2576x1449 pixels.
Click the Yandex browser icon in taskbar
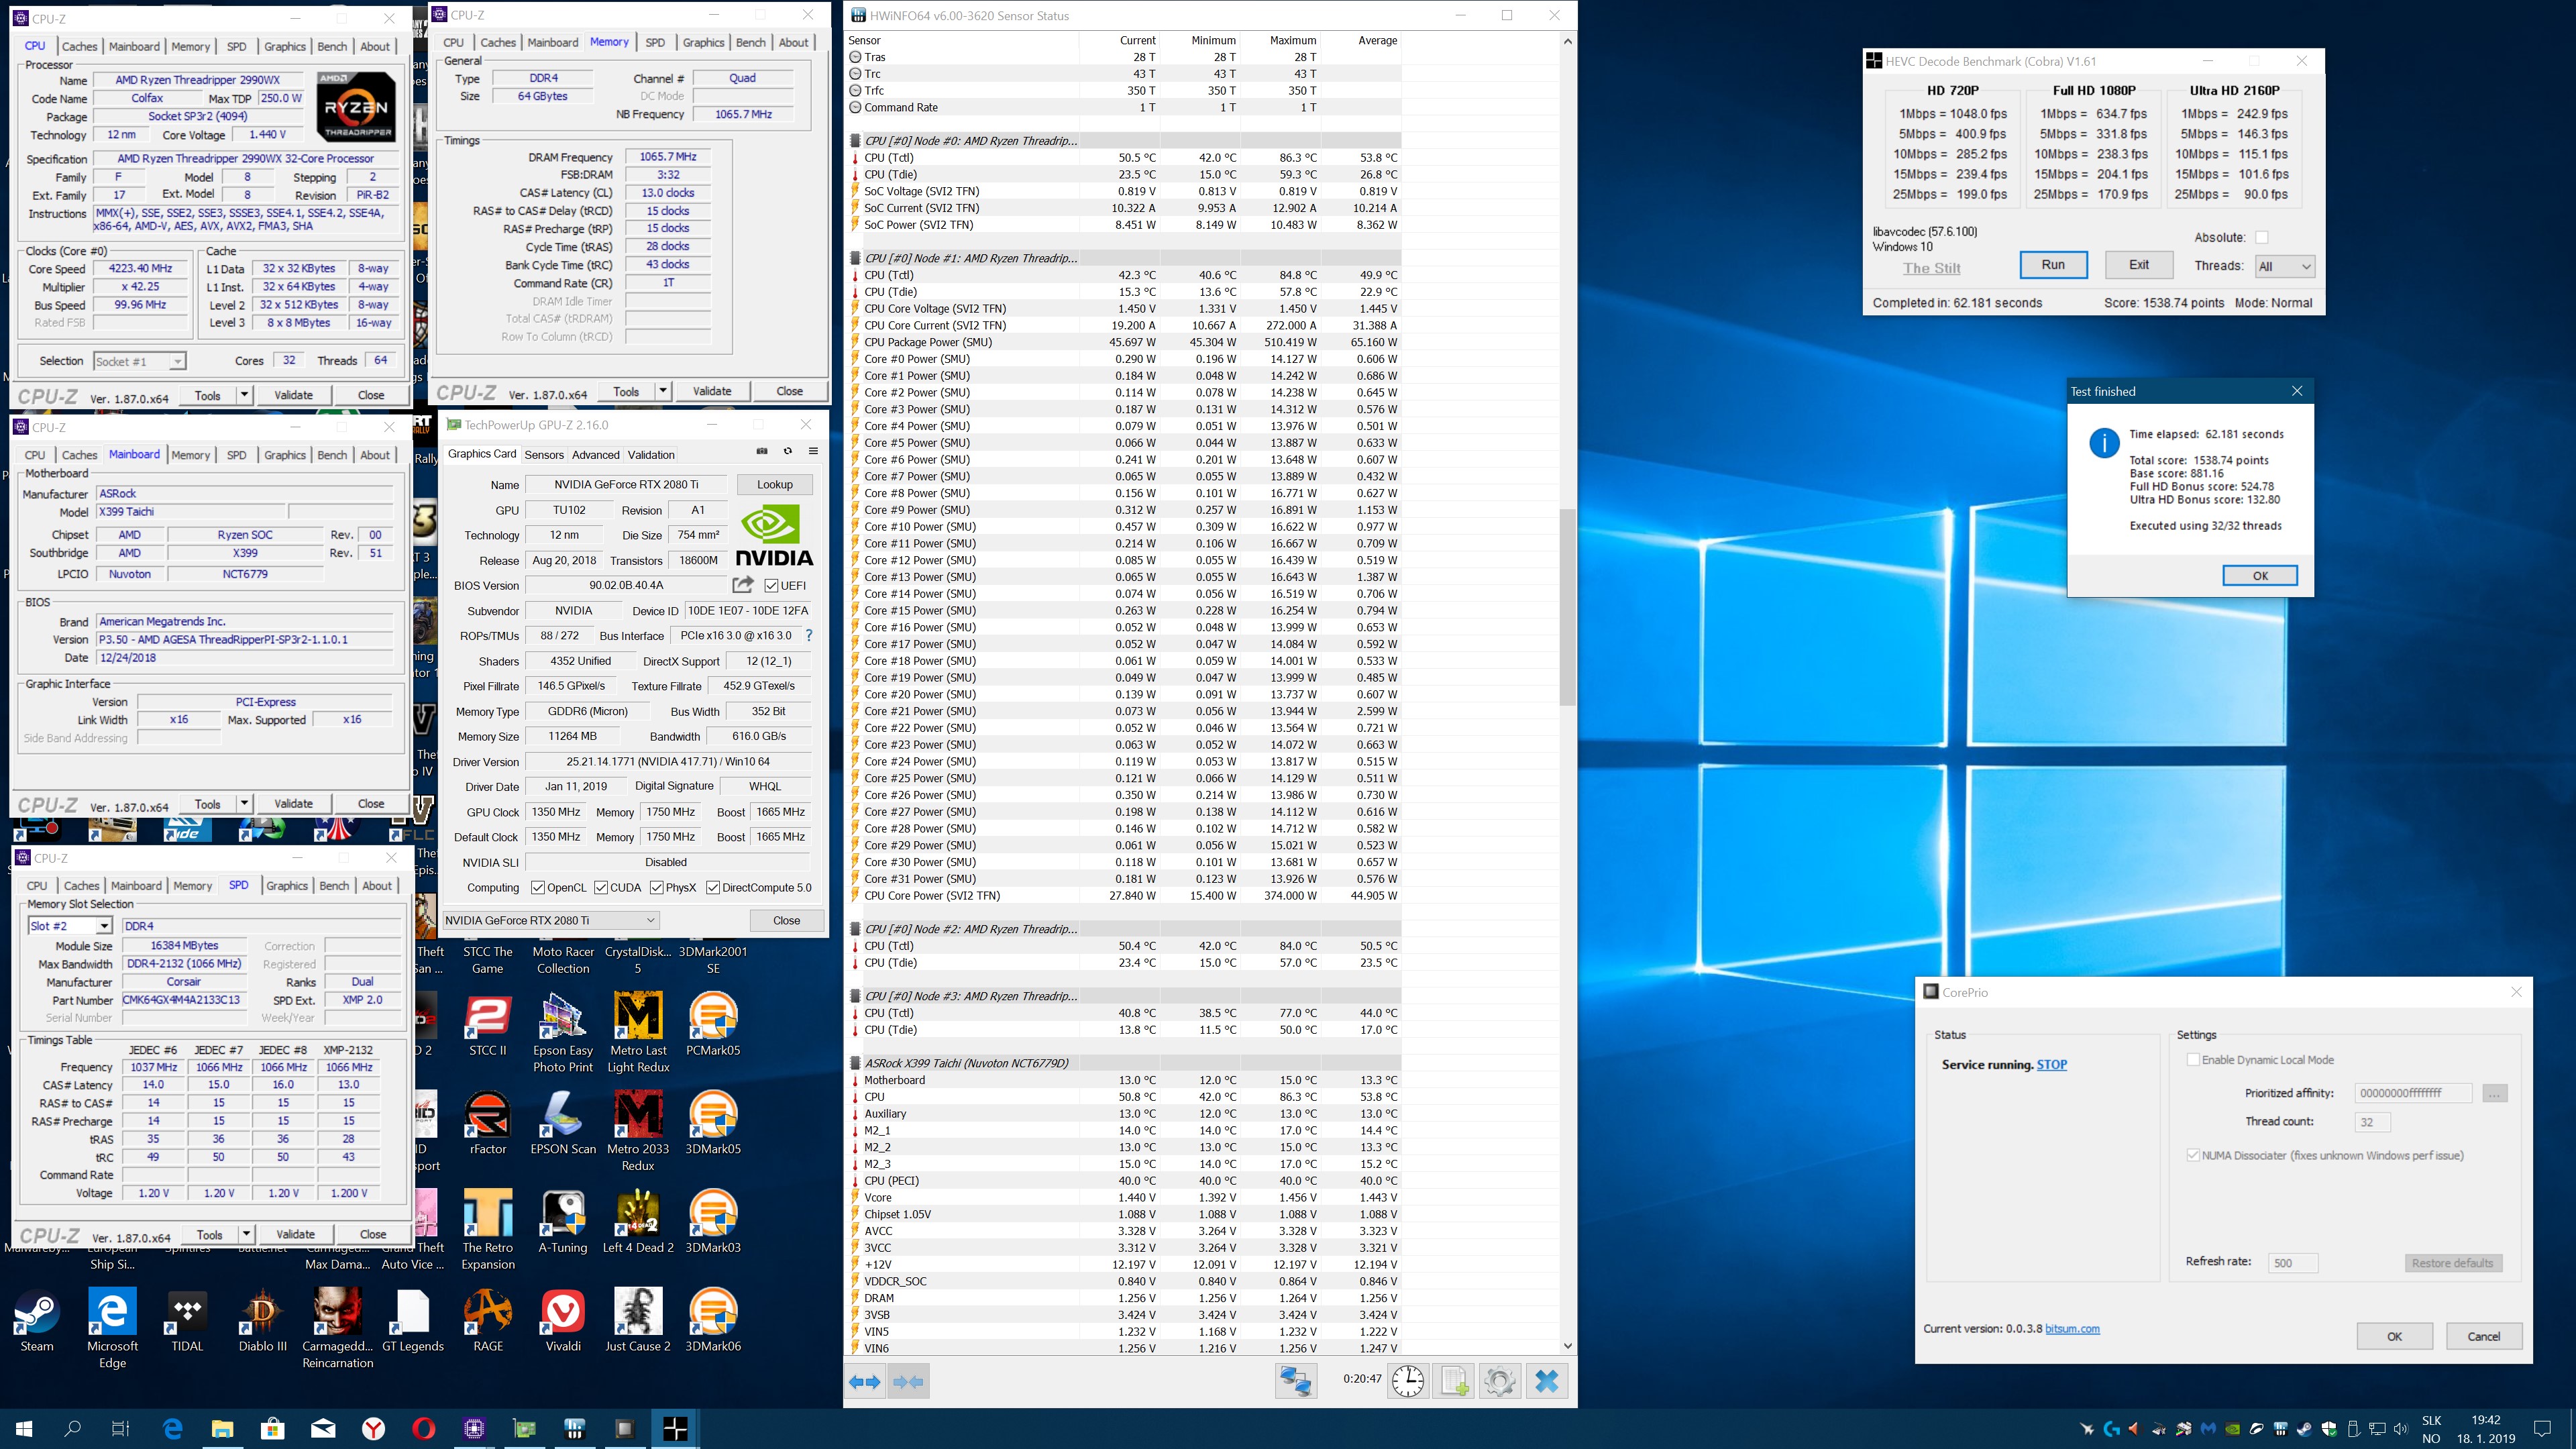(x=373, y=1428)
